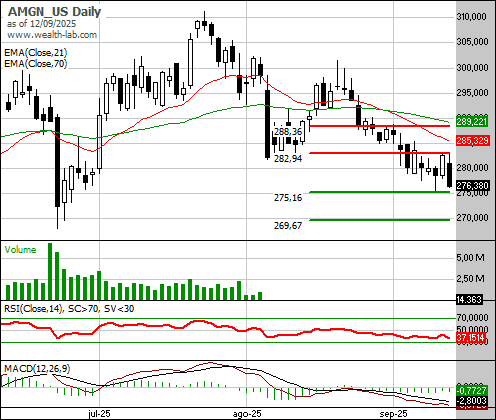Click the 270,000 price axis label
Viewport: 496px width, 420px height.
pos(472,218)
